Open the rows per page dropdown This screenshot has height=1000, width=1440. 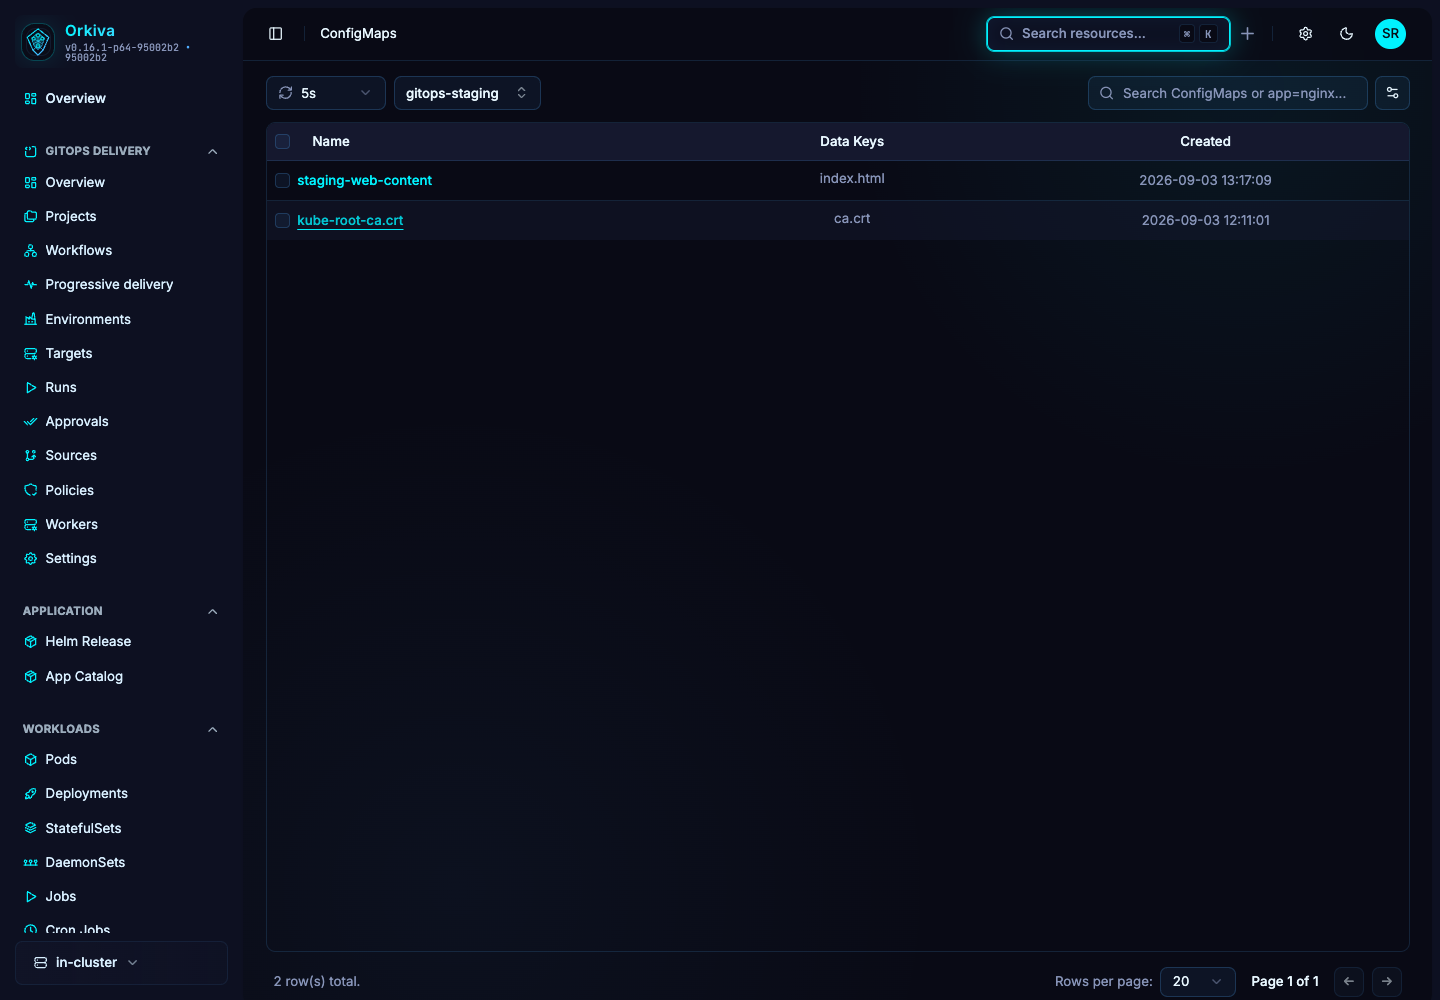pos(1197,981)
